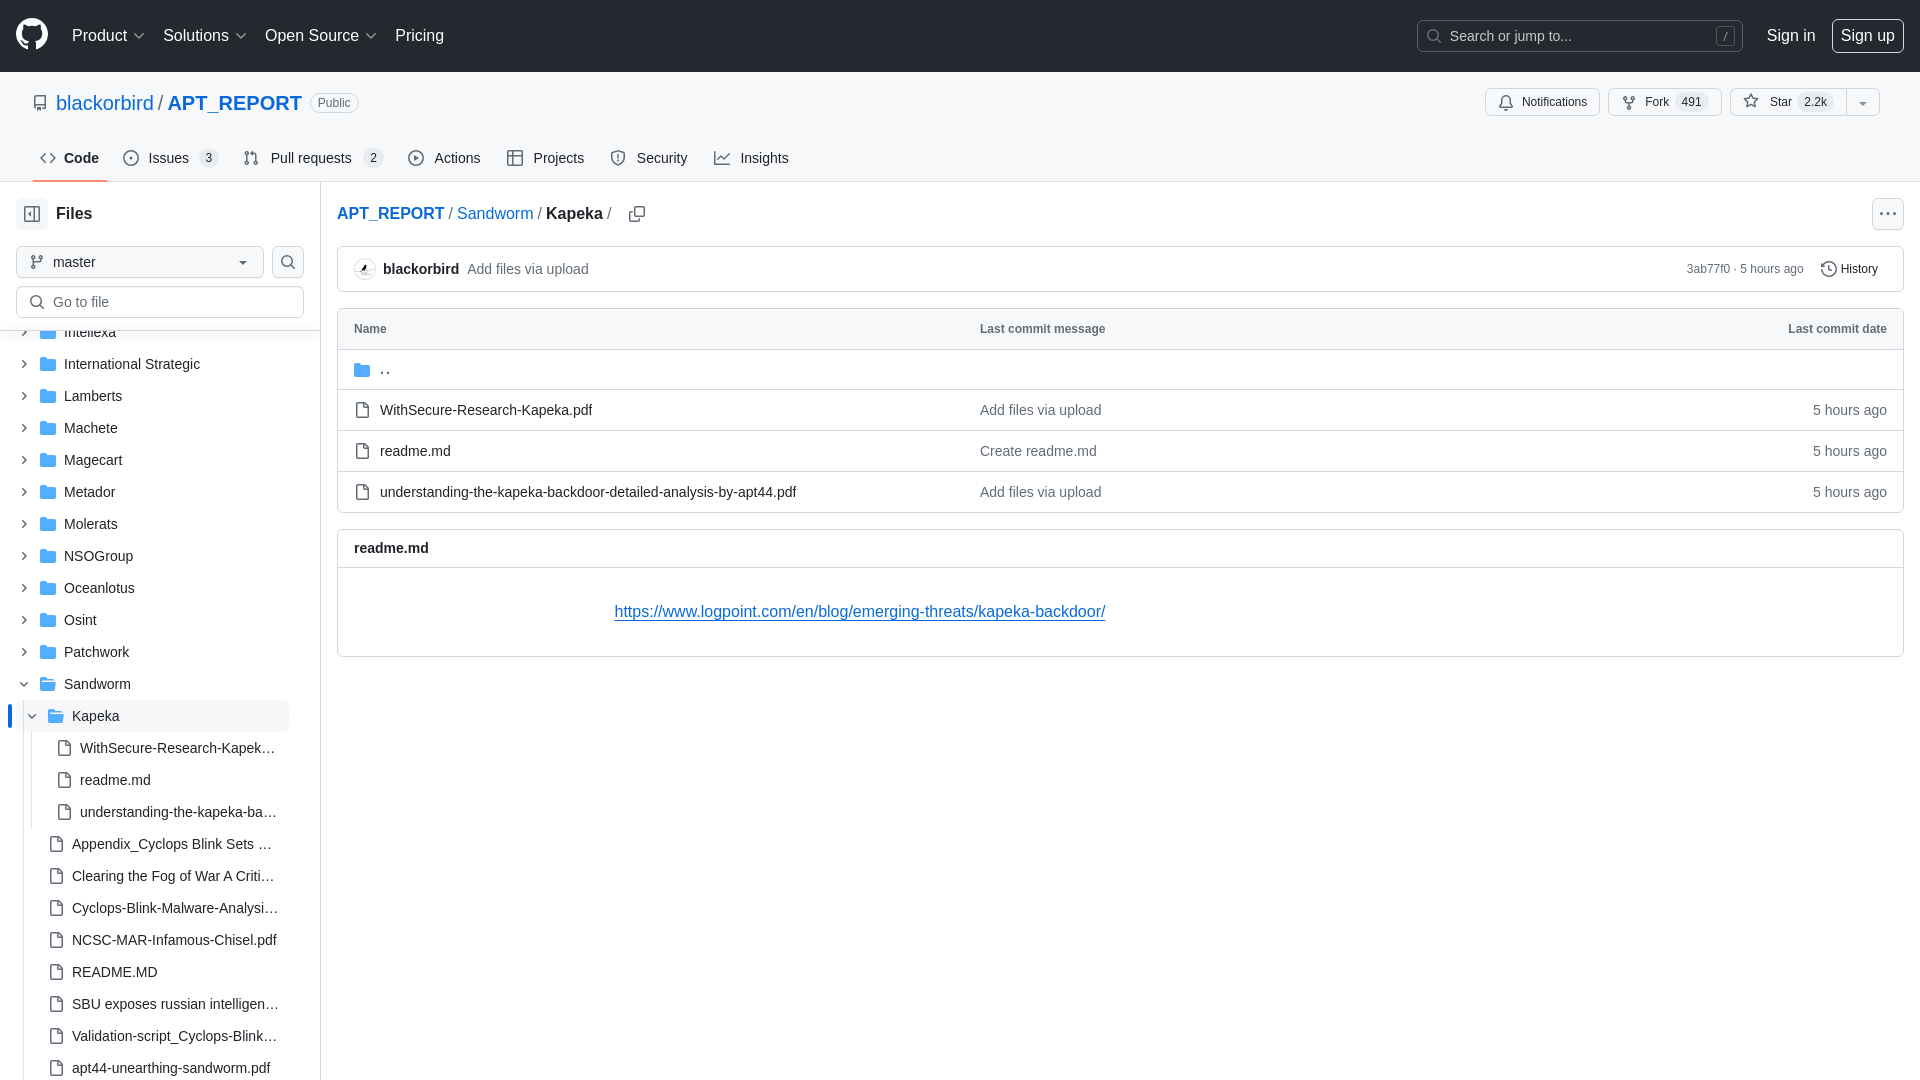Click Osint folder icon in sidebar

[x=48, y=620]
